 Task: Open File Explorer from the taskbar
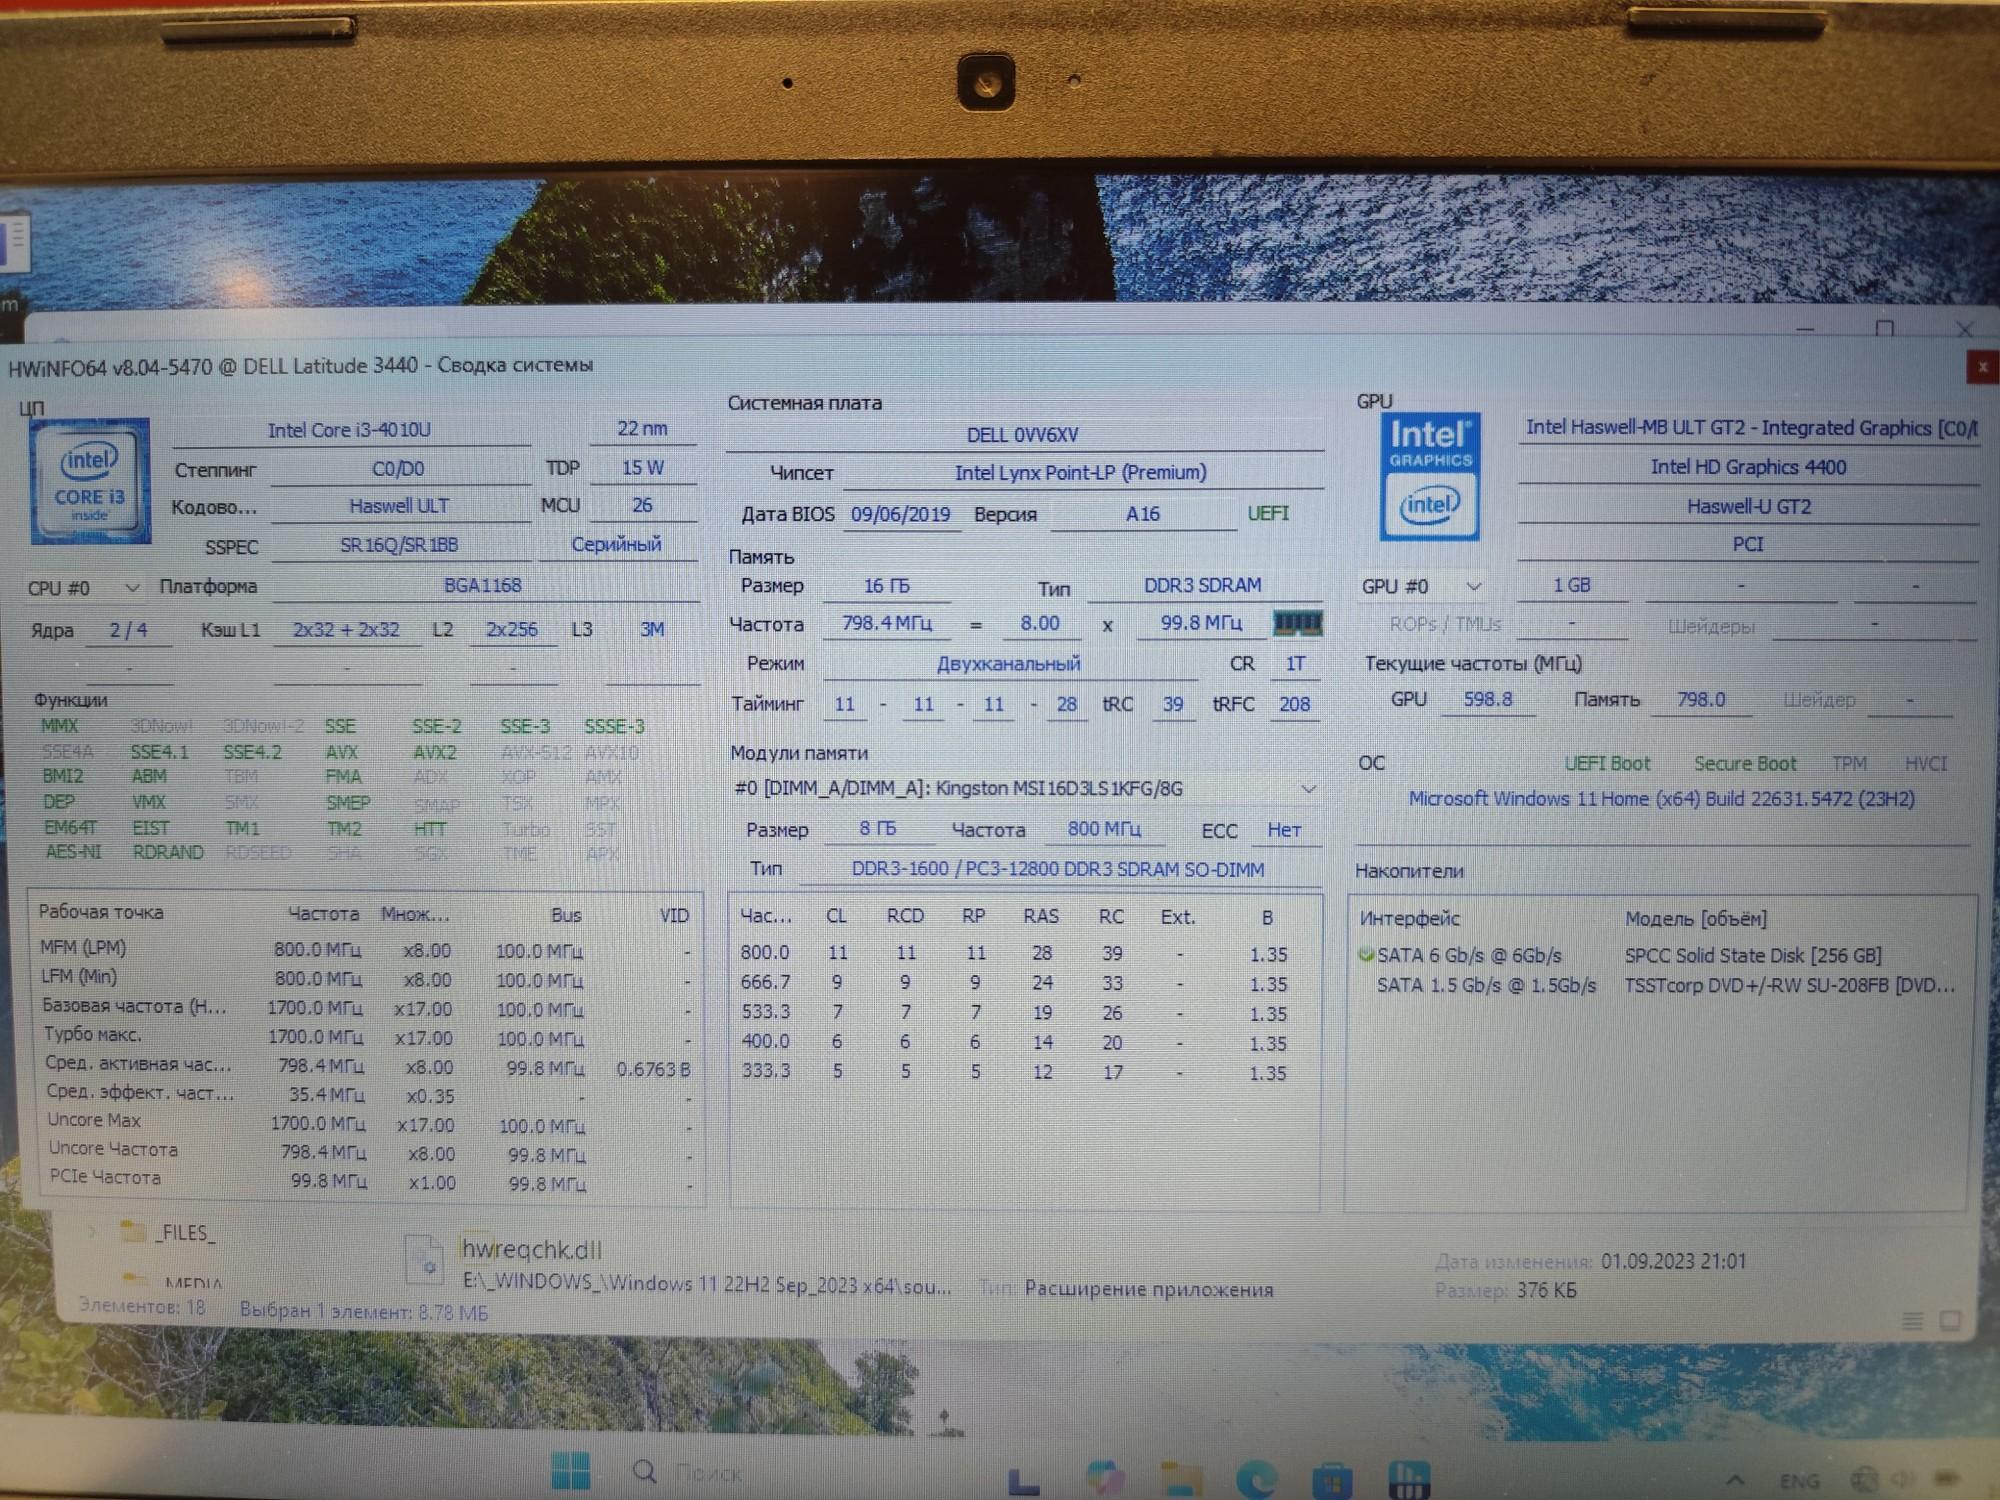tap(1181, 1479)
